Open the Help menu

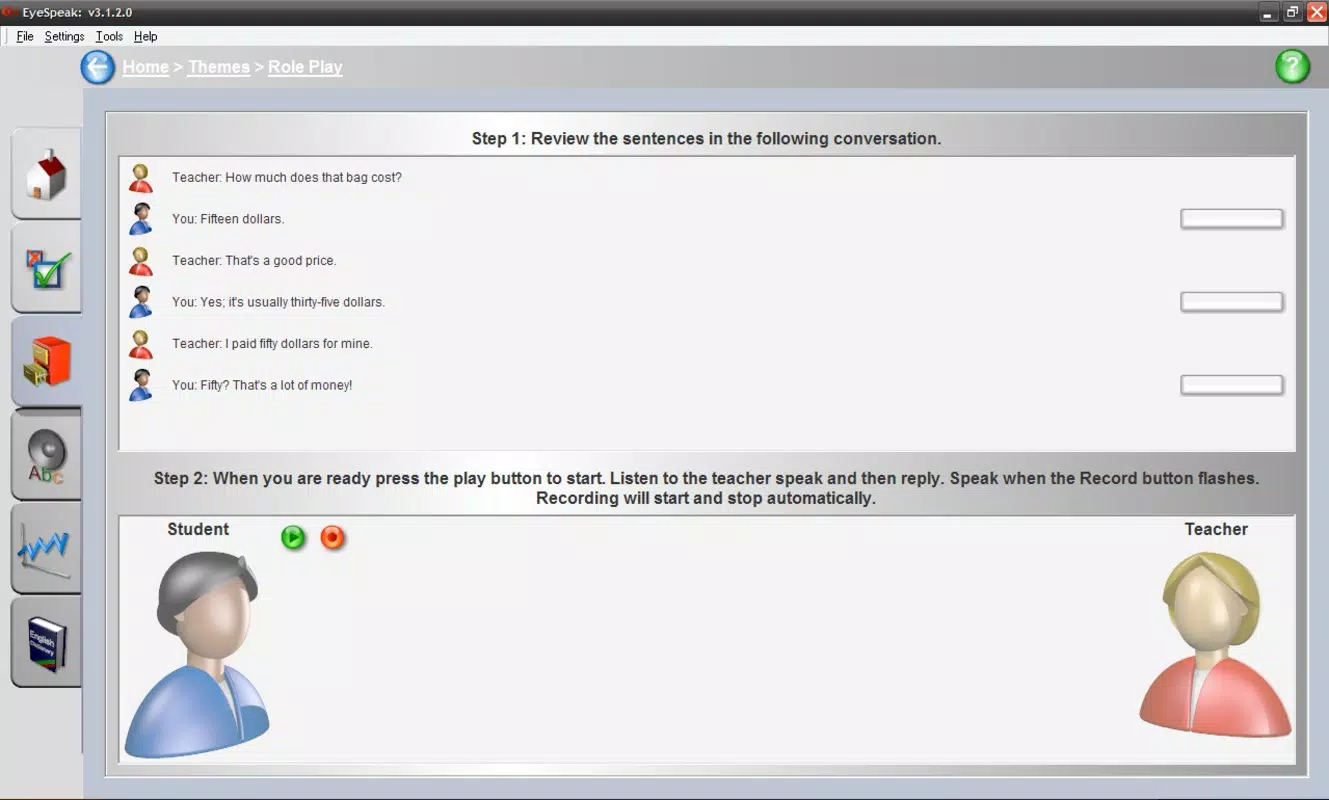[x=145, y=36]
